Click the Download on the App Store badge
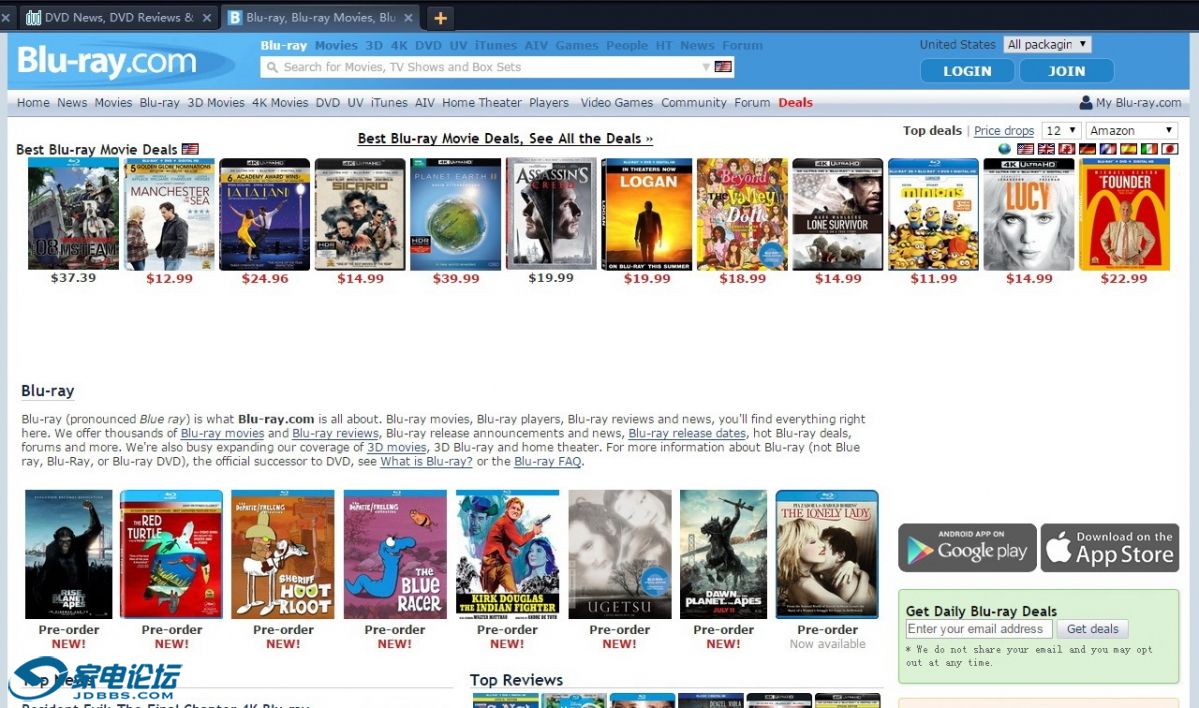This screenshot has width=1199, height=708. [x=1109, y=548]
